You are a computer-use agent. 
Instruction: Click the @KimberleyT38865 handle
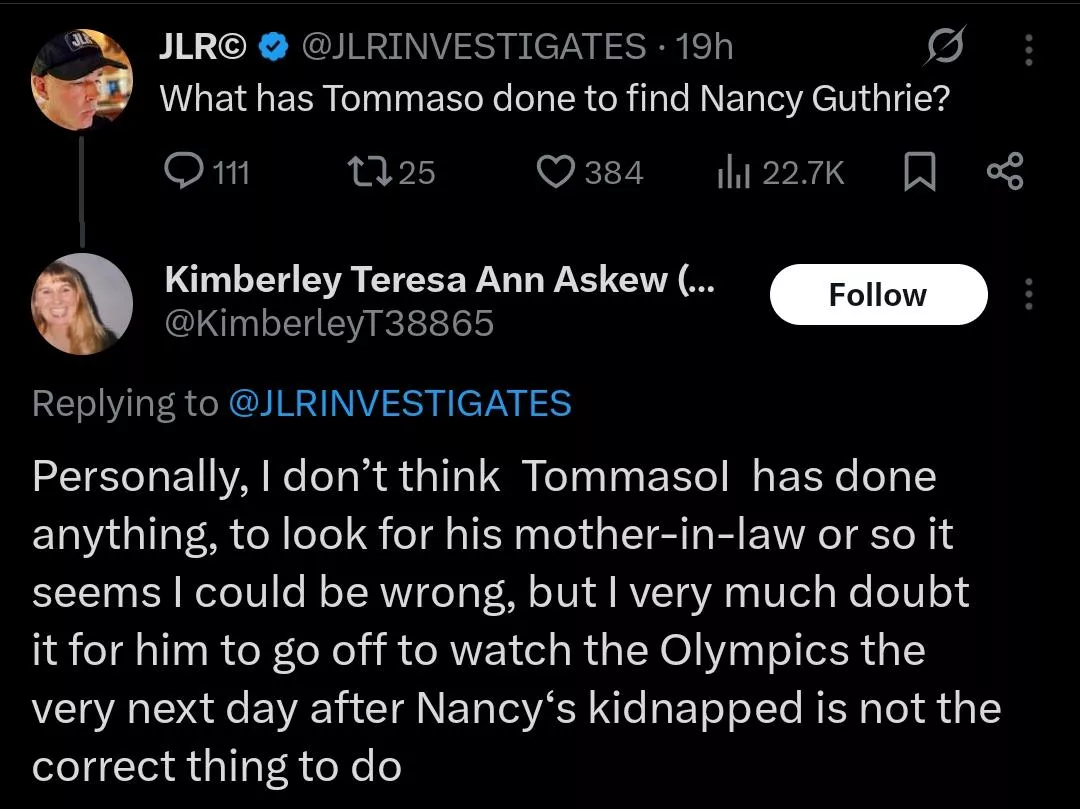click(328, 323)
